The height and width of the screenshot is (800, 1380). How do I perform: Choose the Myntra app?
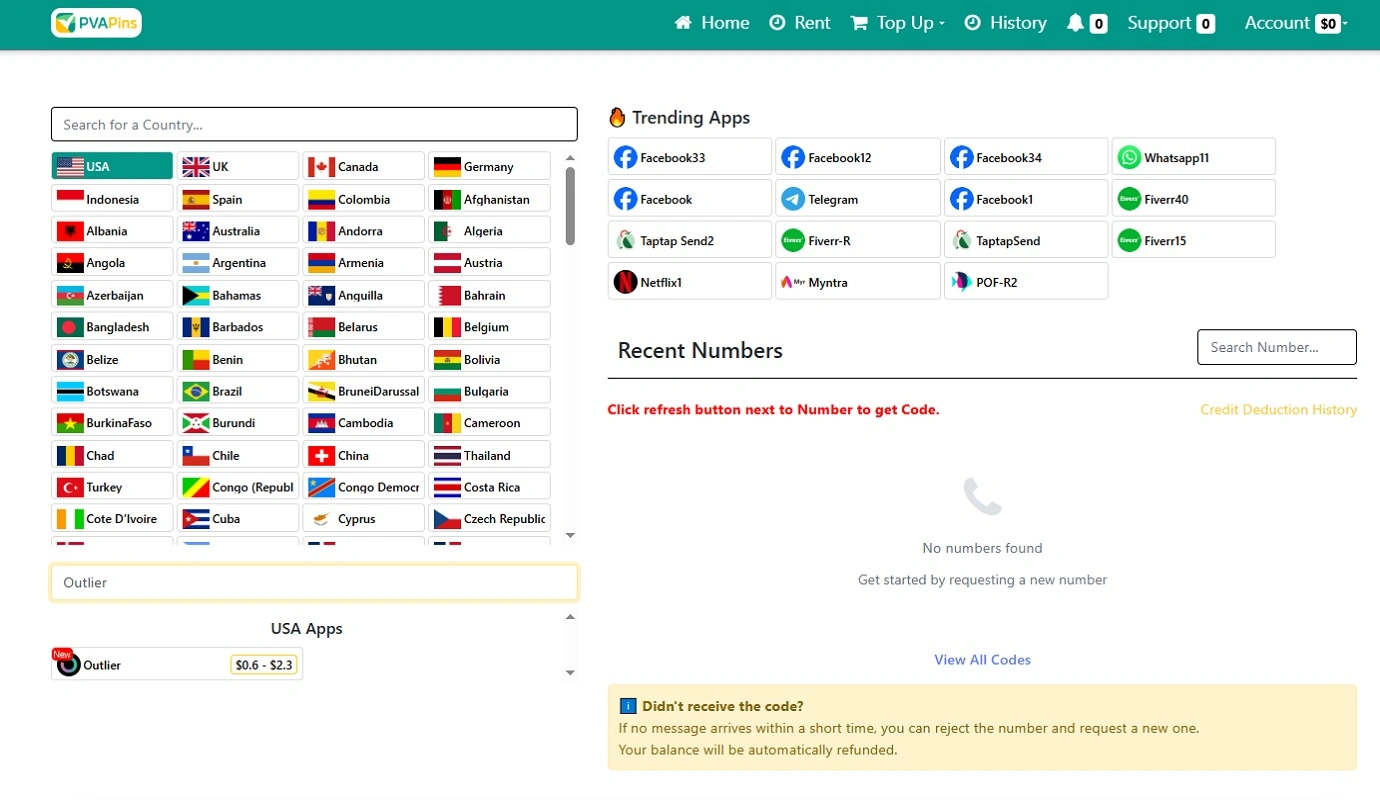[x=858, y=282]
